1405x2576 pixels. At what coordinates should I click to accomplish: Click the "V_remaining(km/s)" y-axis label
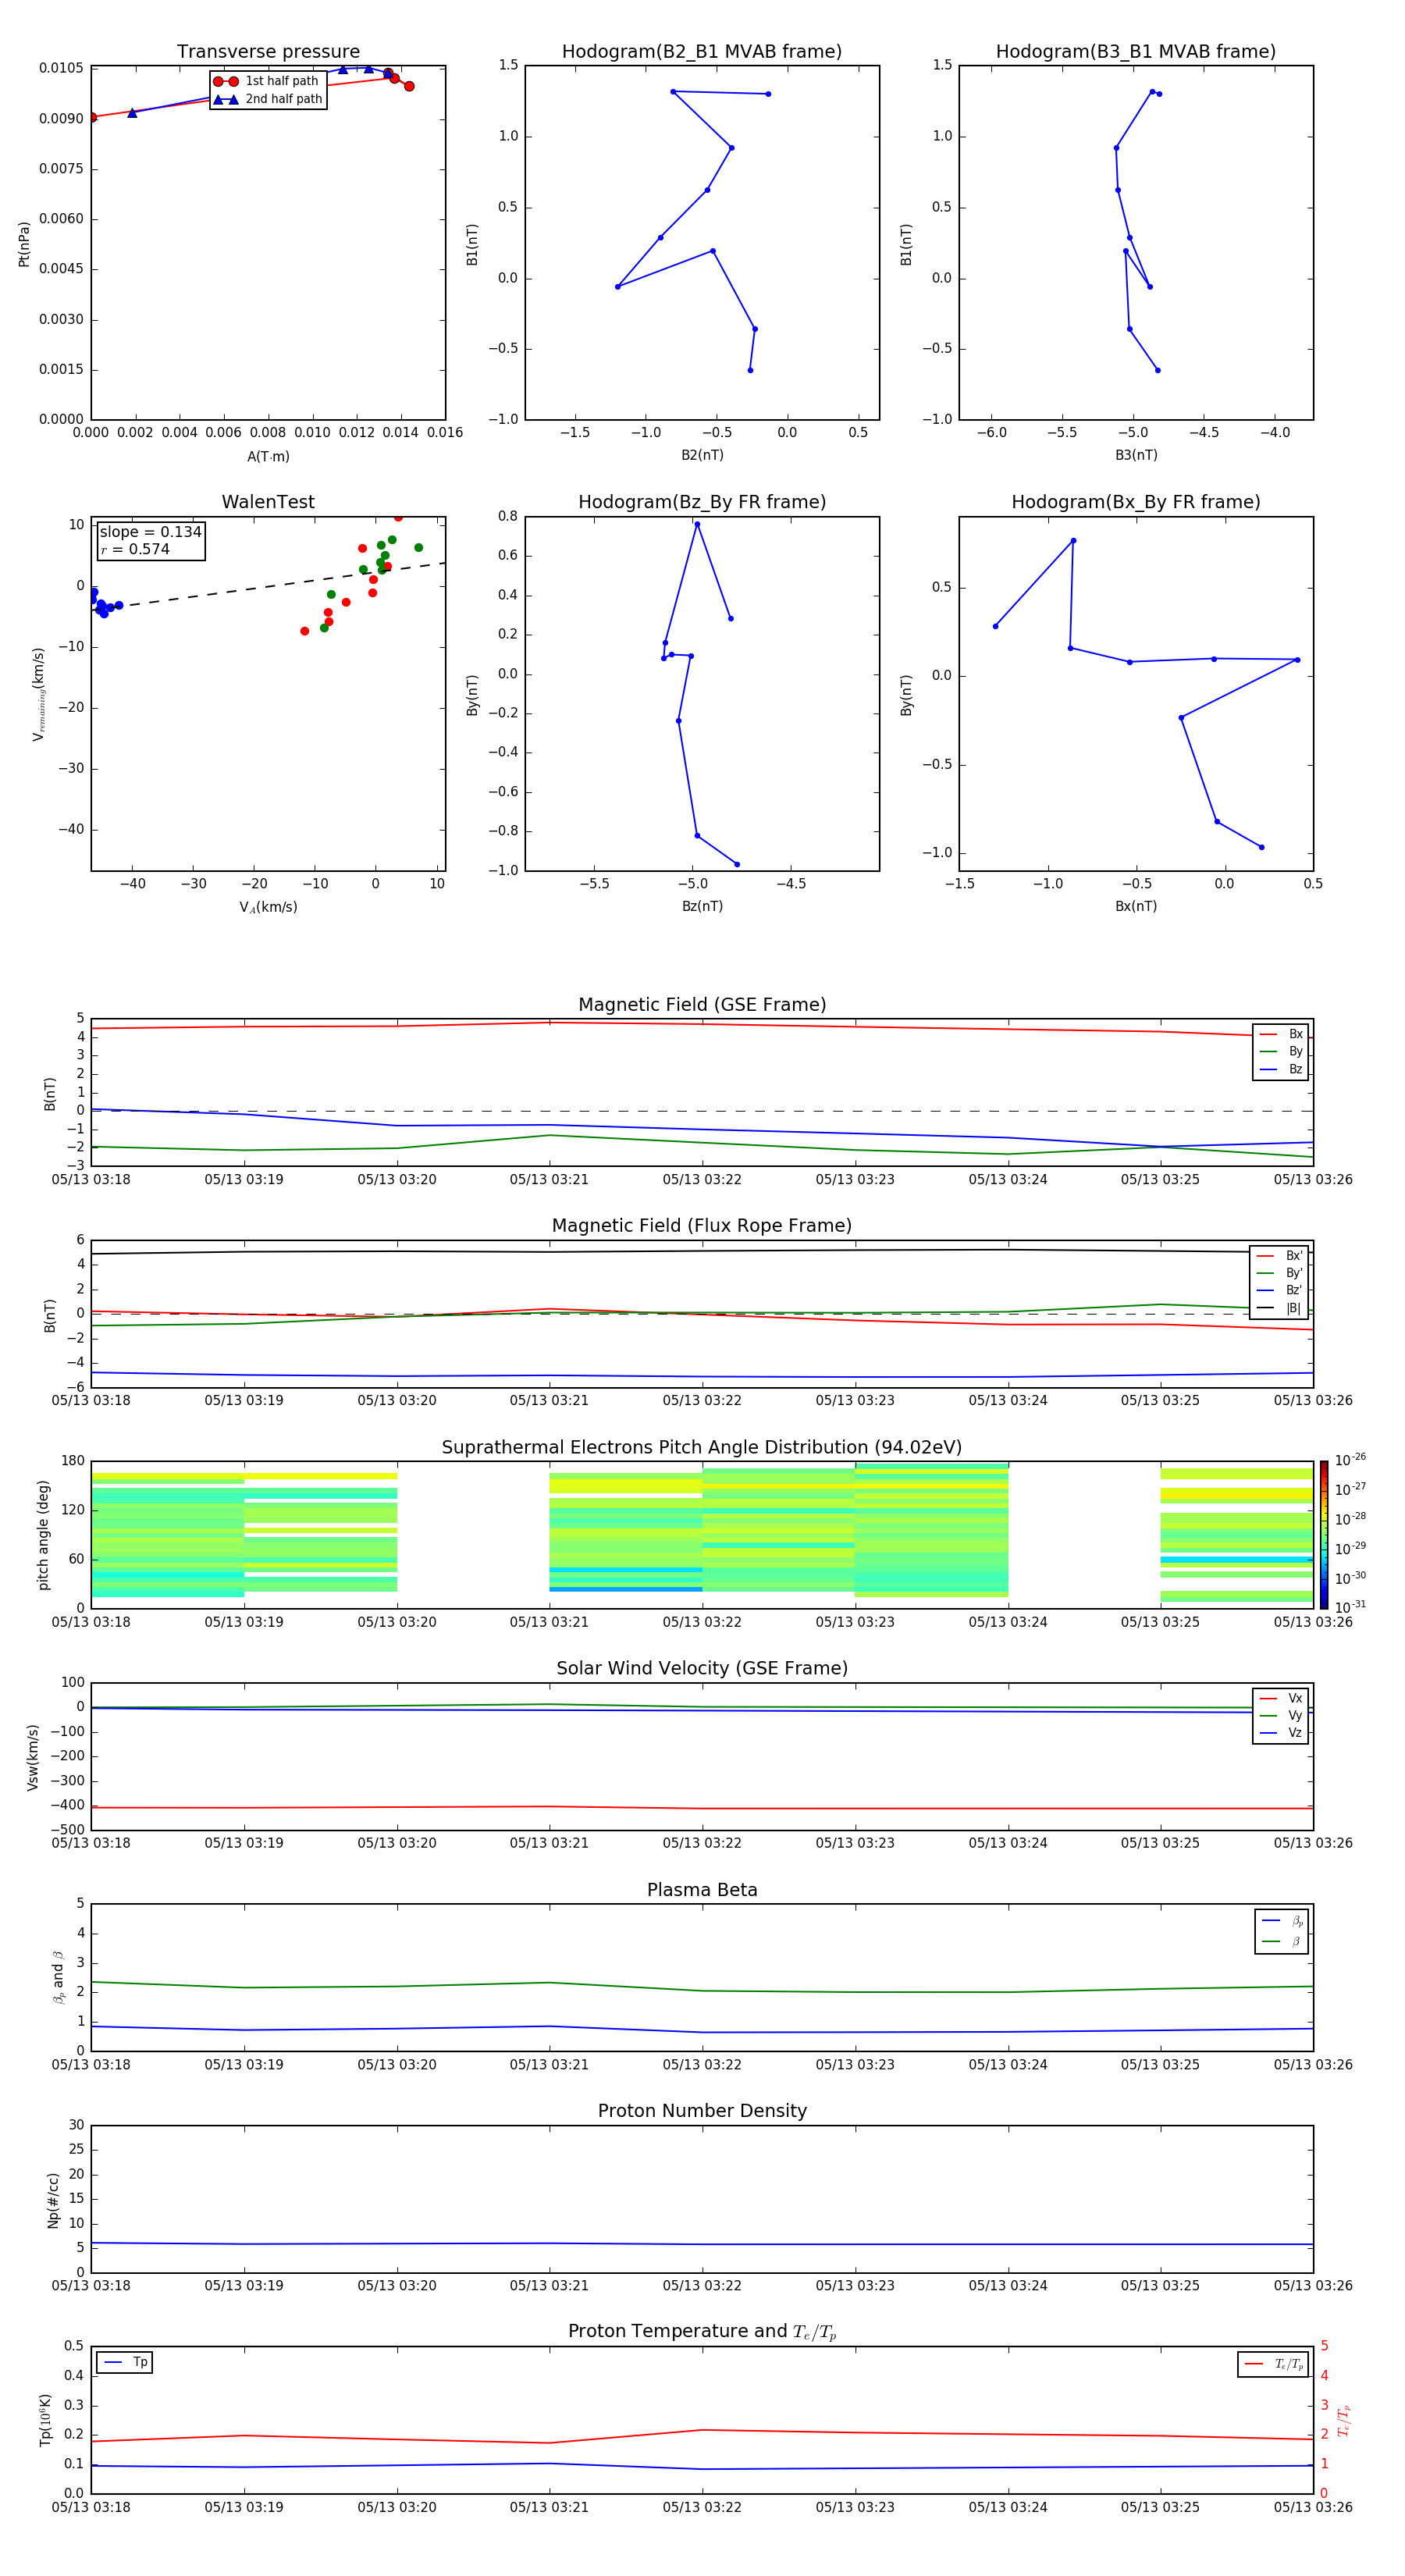(39, 694)
